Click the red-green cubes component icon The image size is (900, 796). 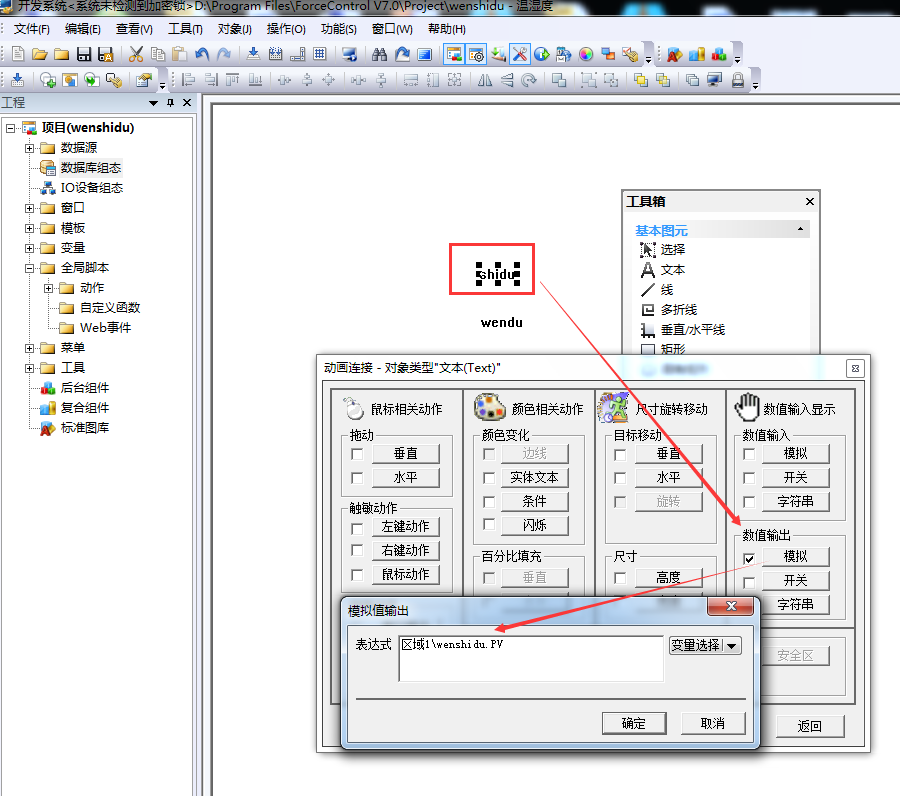tap(719, 55)
